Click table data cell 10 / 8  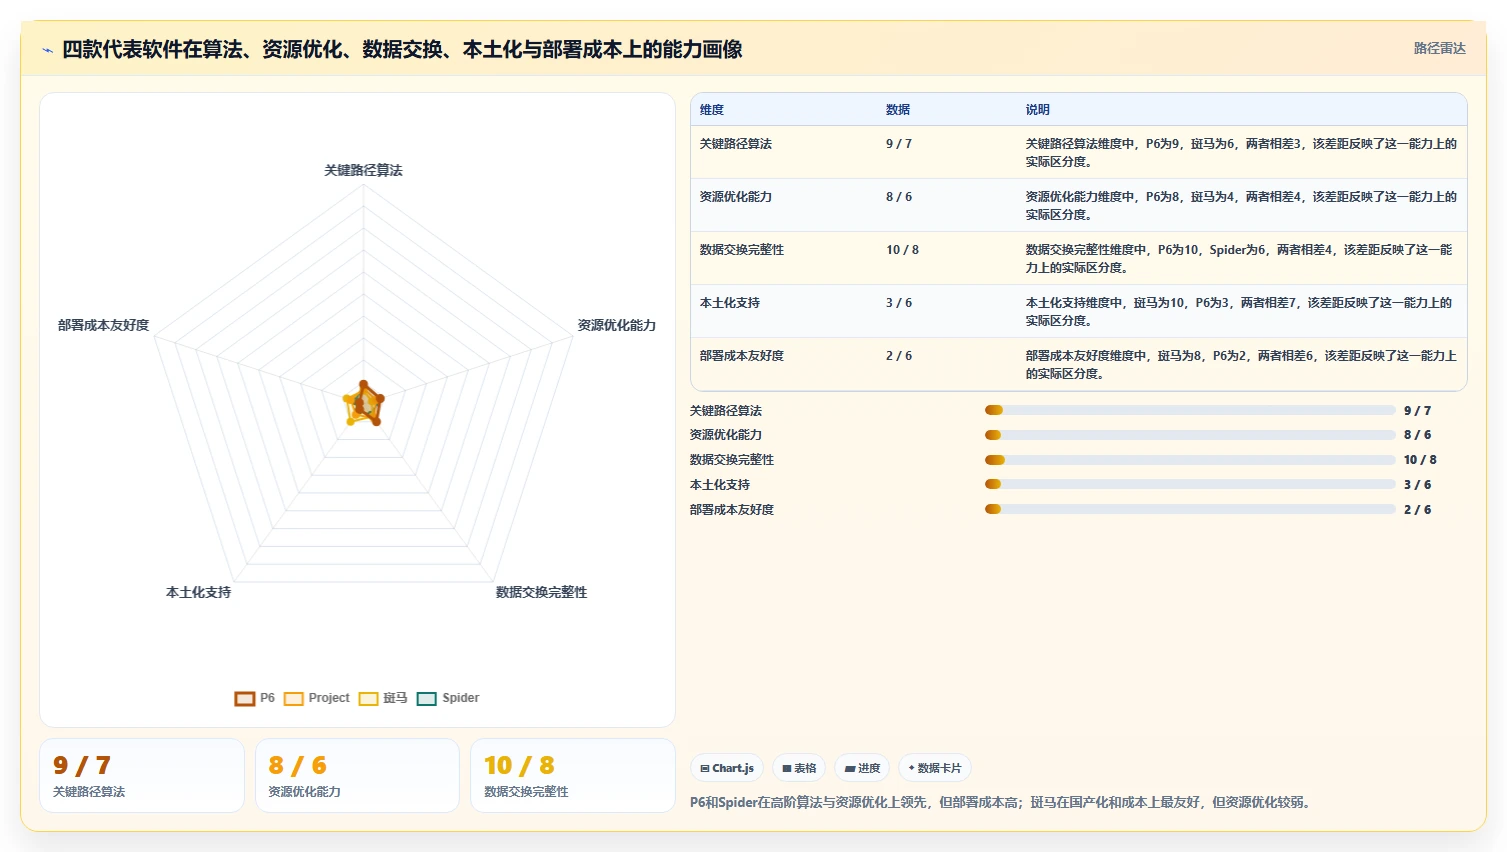[x=902, y=250]
